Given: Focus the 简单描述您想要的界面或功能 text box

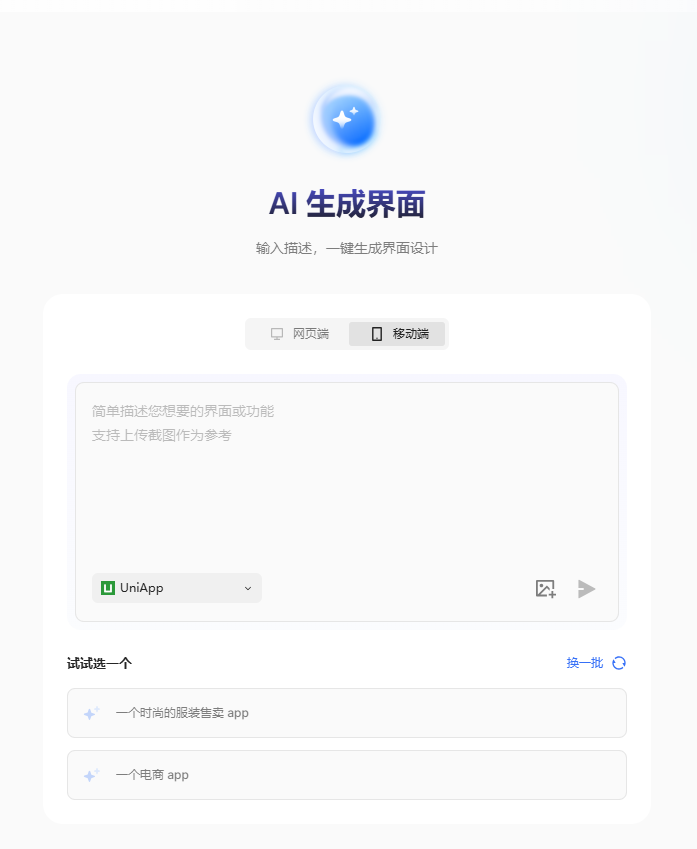Looking at the screenshot, I should (x=347, y=476).
